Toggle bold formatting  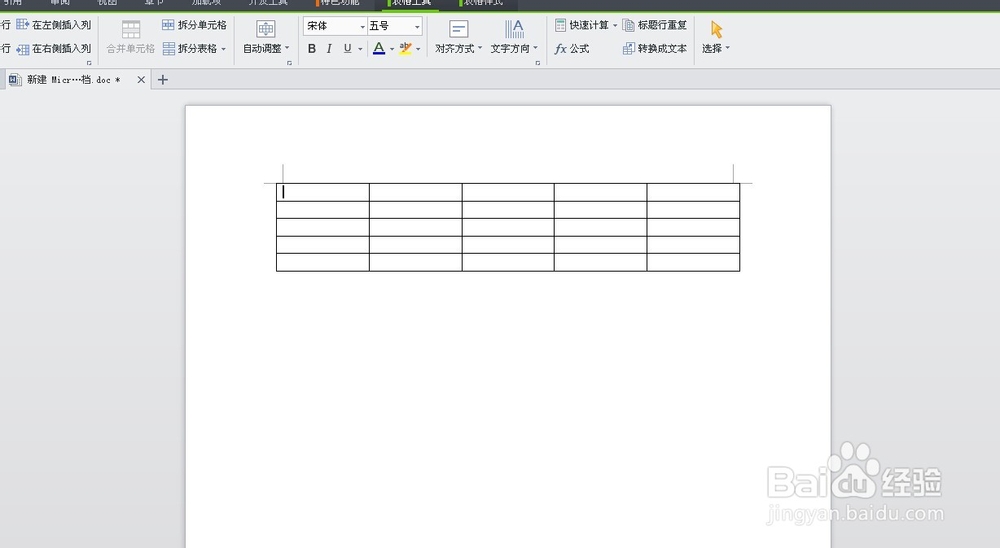[312, 48]
